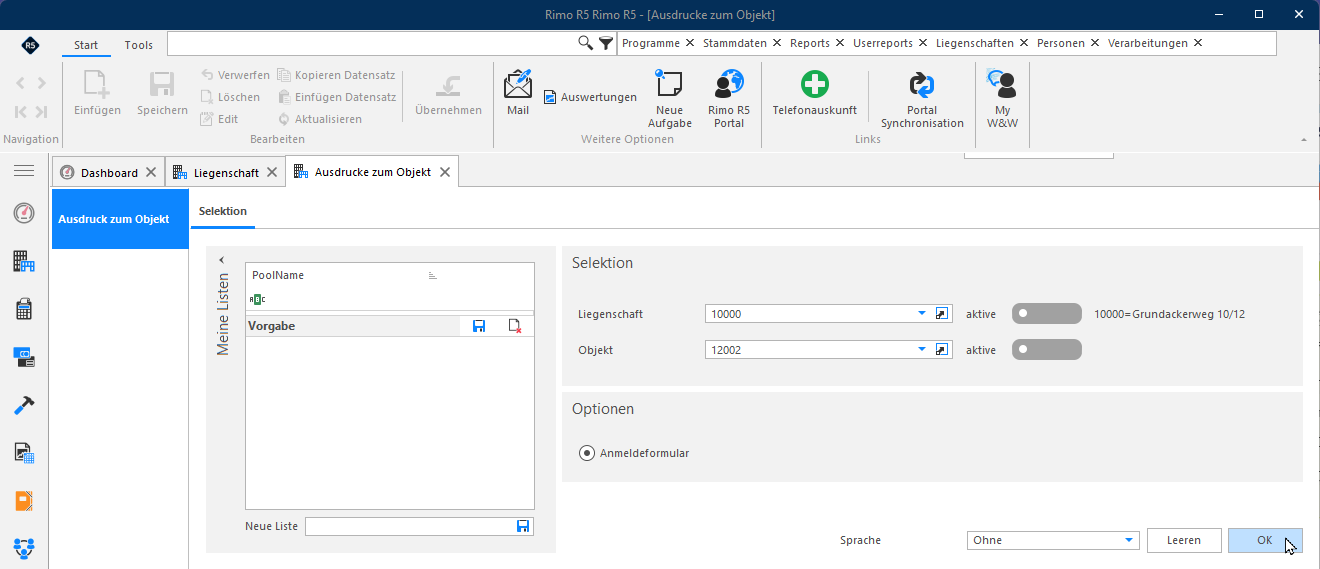Click the PoolName filter row icon
Image resolution: width=1320 pixels, height=569 pixels.
point(258,299)
